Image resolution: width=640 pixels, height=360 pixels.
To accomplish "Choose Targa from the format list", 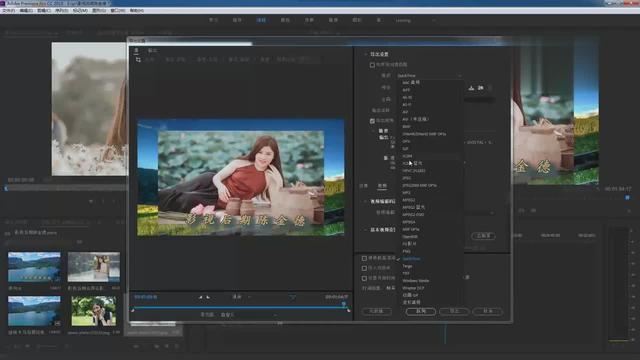I will (x=407, y=266).
